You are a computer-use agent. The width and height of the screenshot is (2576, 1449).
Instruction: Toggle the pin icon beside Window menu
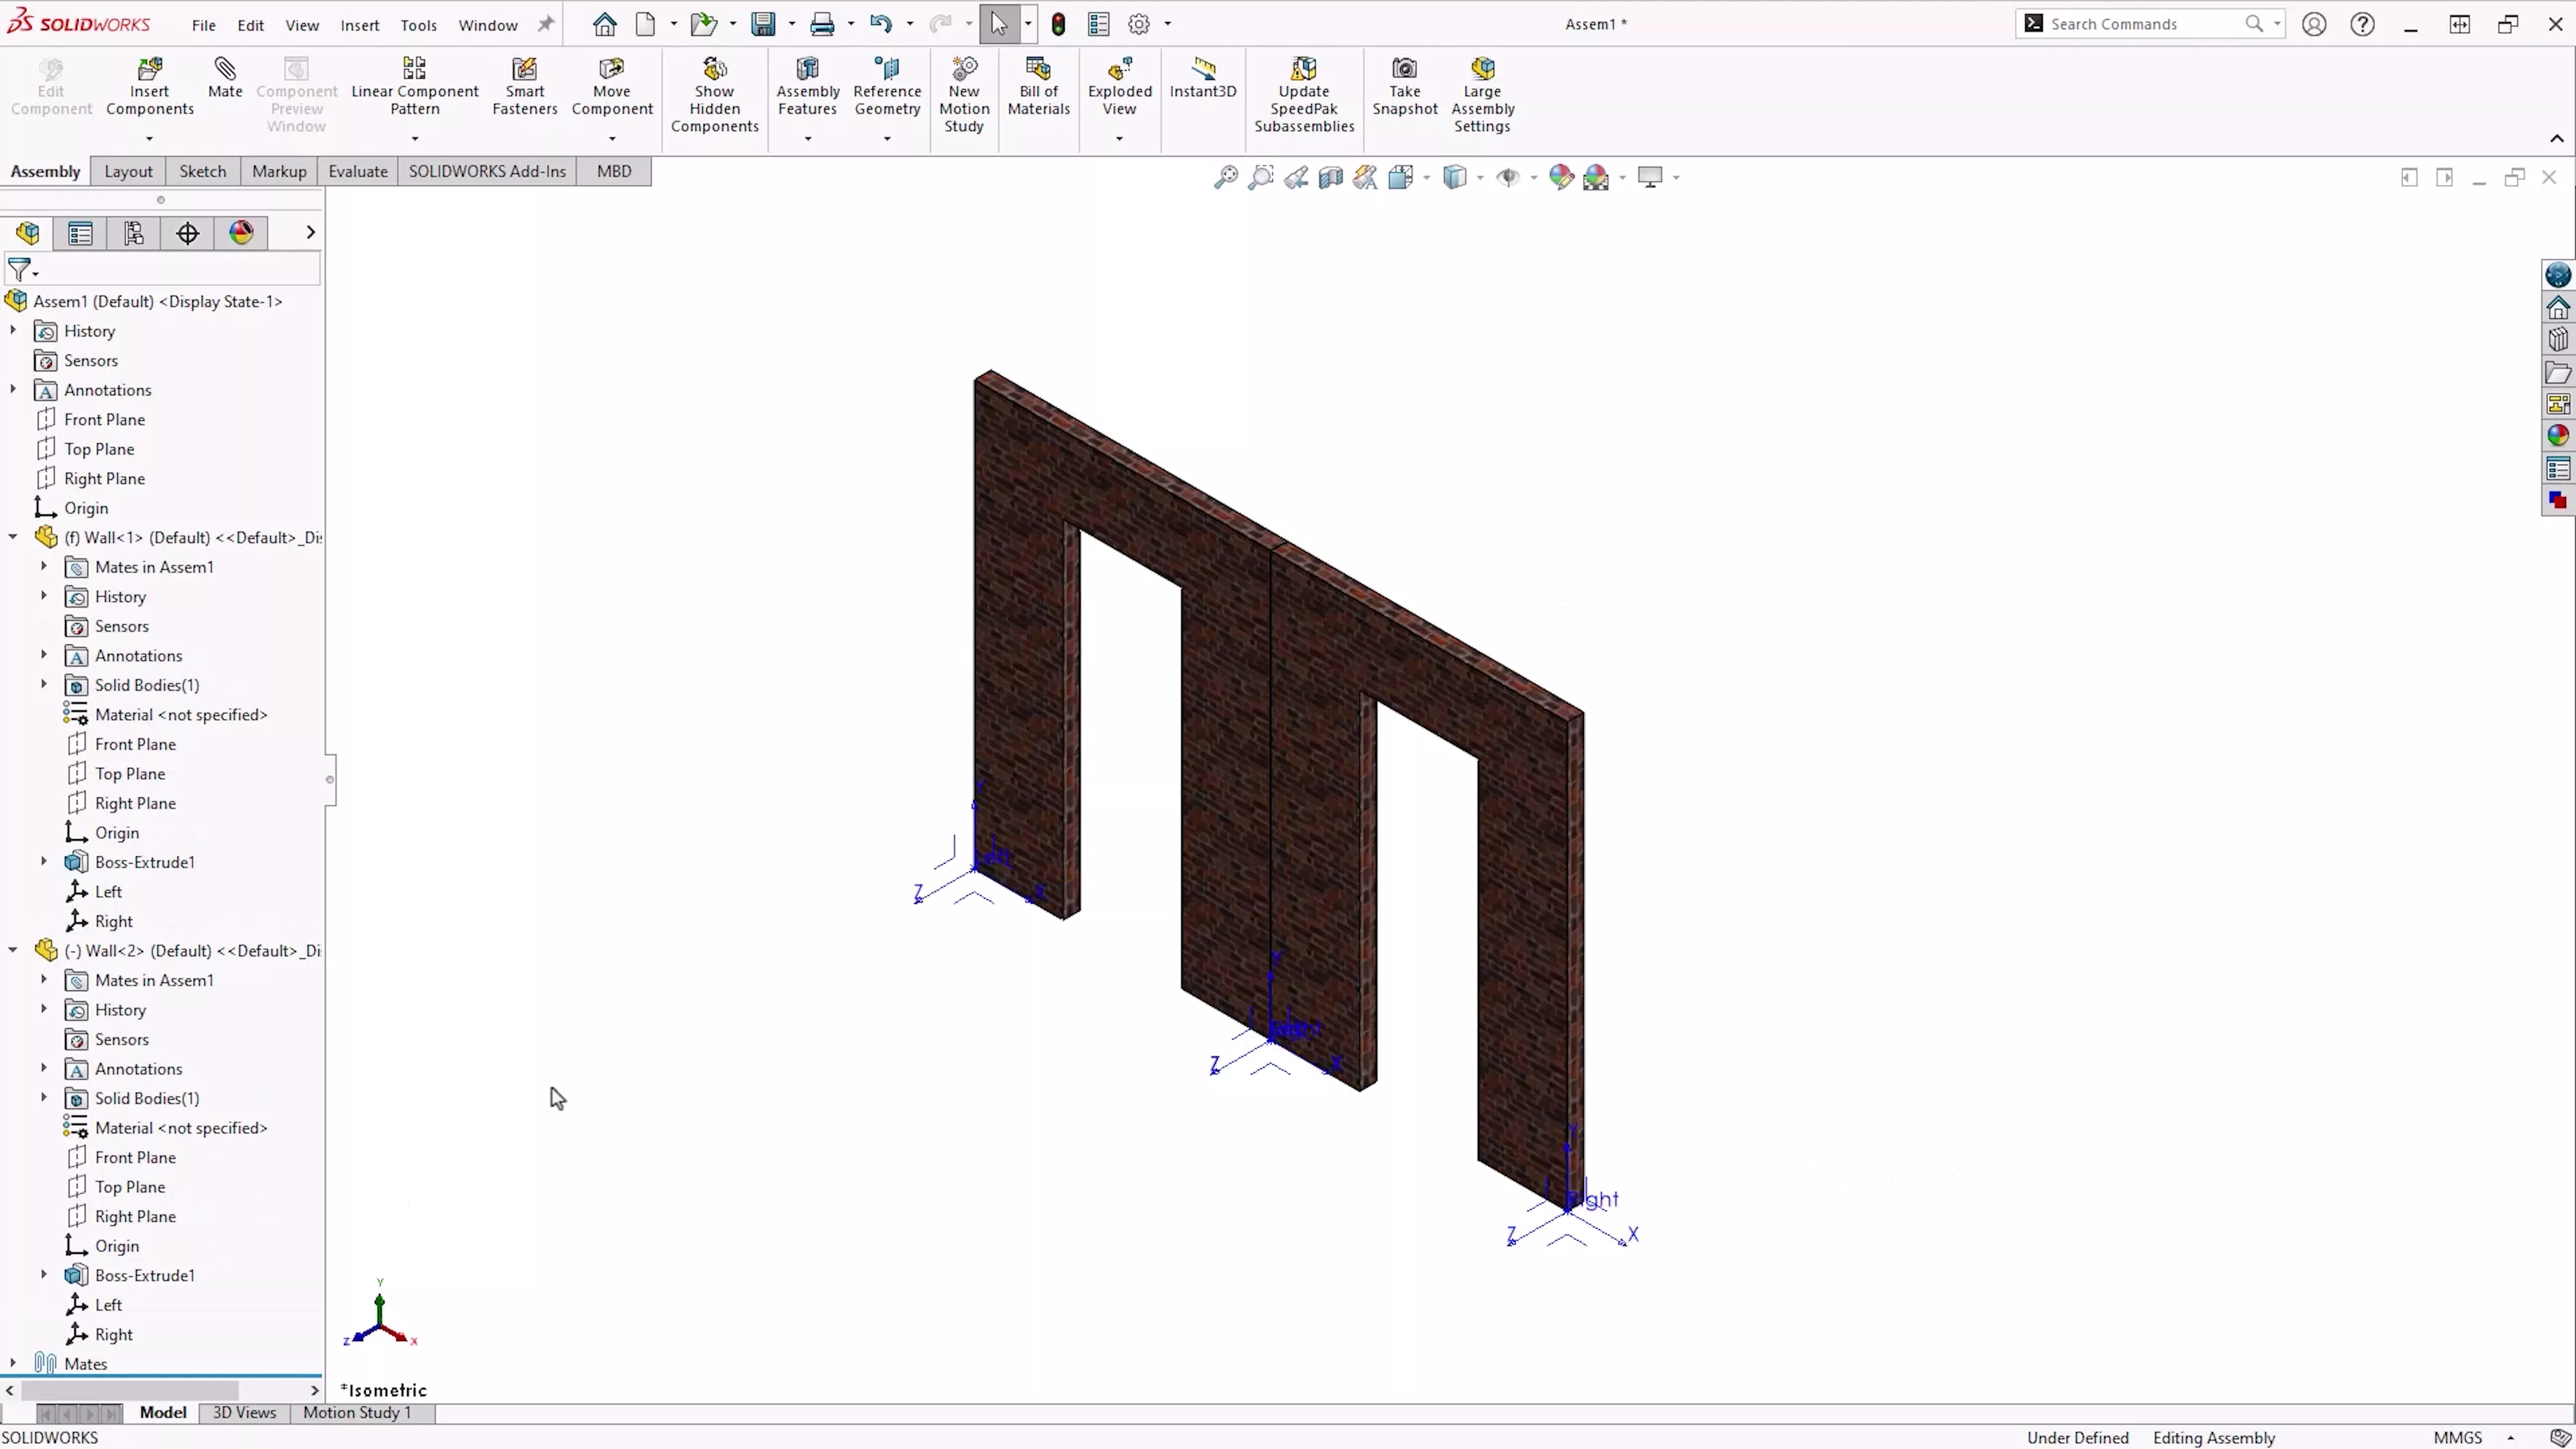click(x=546, y=24)
